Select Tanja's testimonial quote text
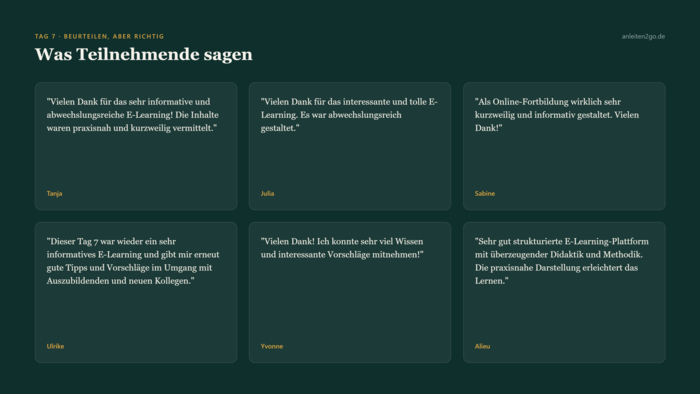The height and width of the screenshot is (394, 700). (x=133, y=115)
